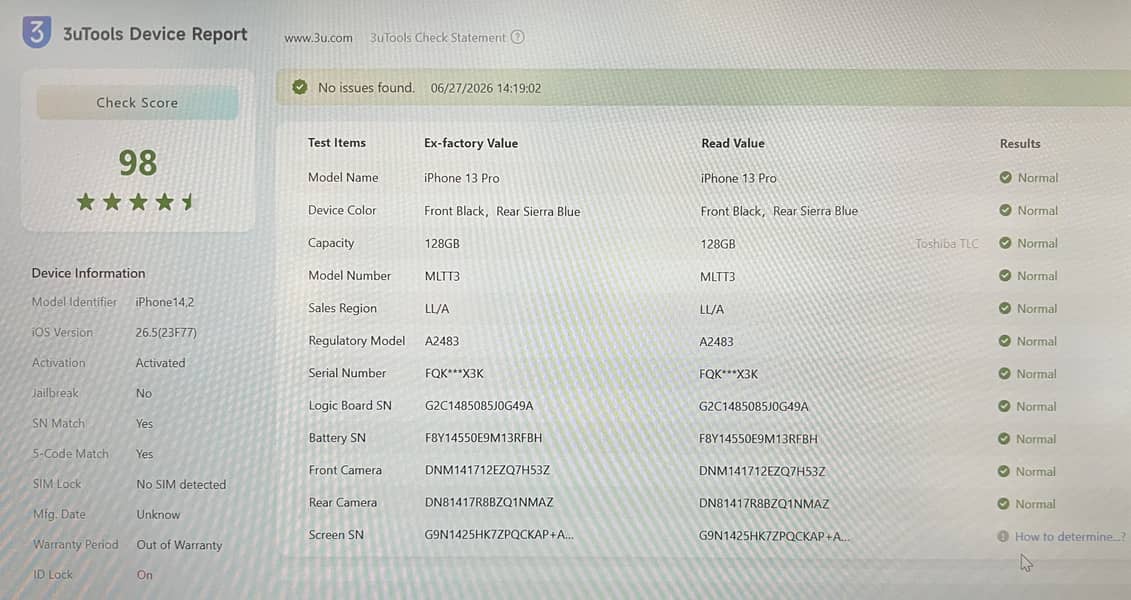The width and height of the screenshot is (1131, 600).
Task: Click the Results column header
Action: pyautogui.click(x=1020, y=144)
